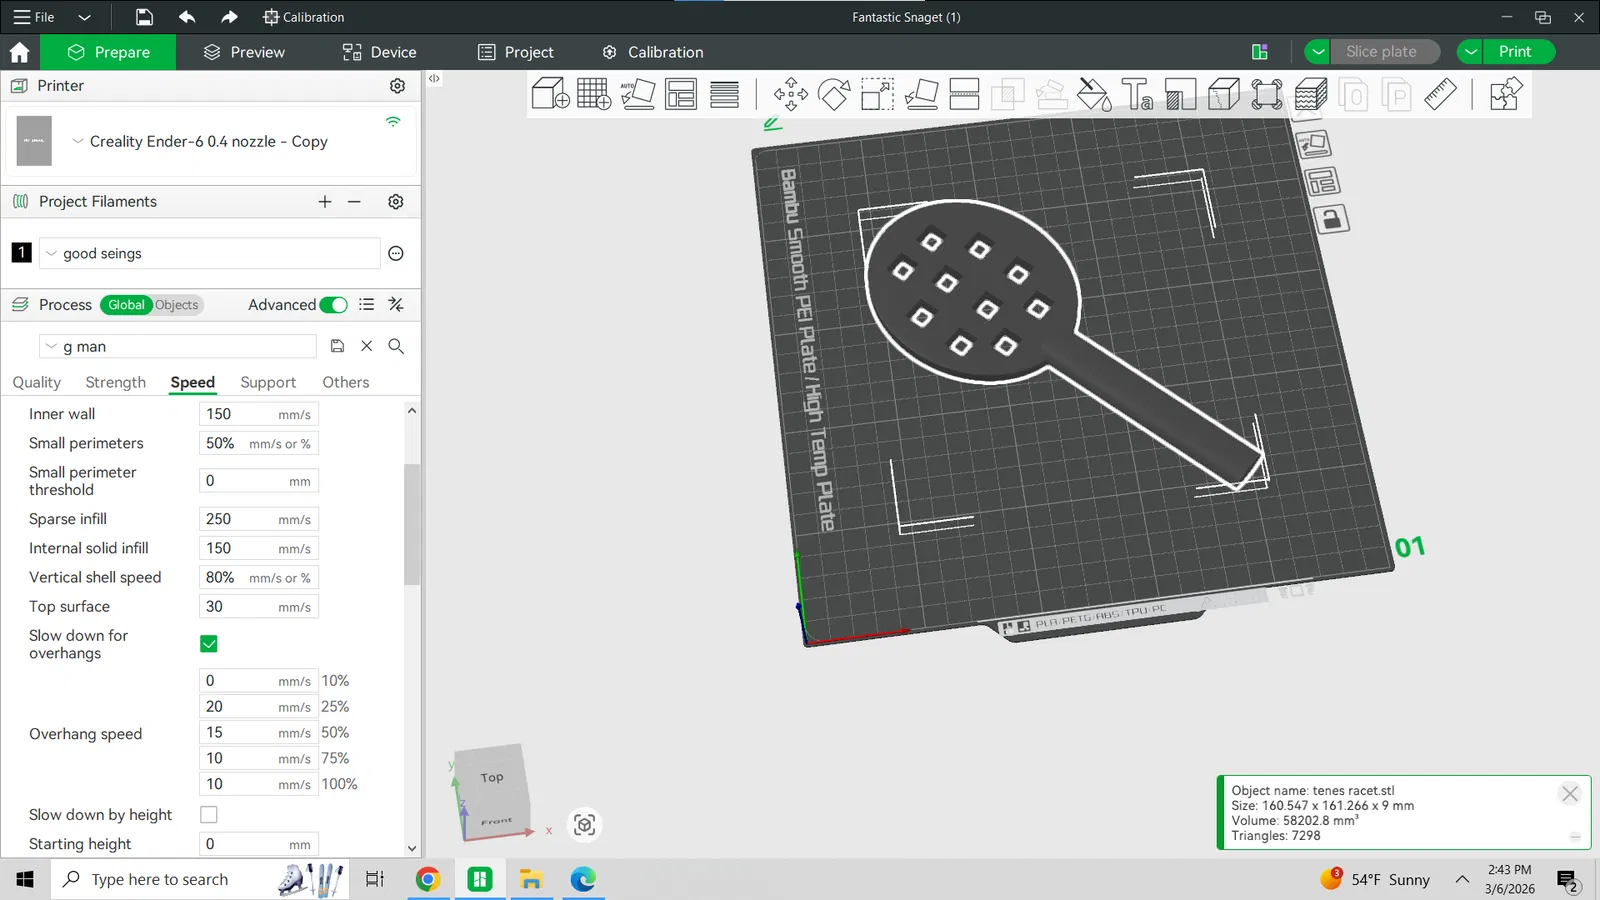Select the Measure ruler tool
1600x900 pixels.
tap(1440, 94)
